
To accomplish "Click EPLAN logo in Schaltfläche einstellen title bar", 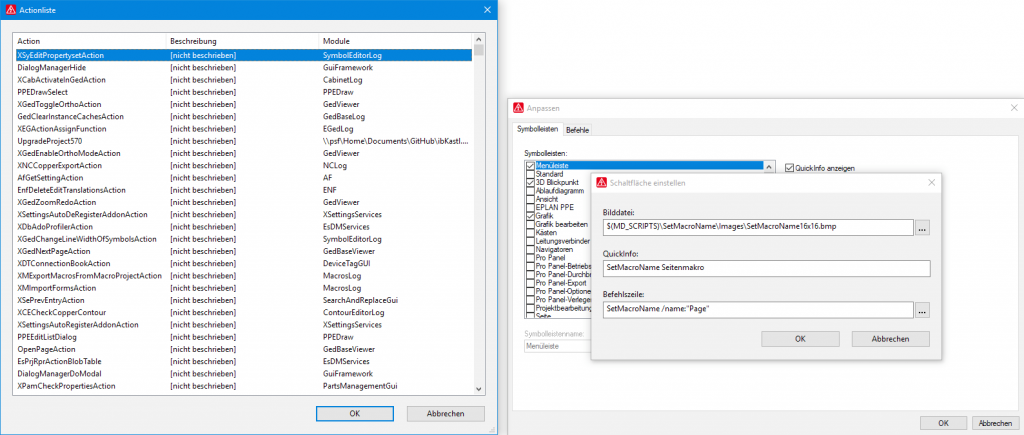I will (601, 183).
